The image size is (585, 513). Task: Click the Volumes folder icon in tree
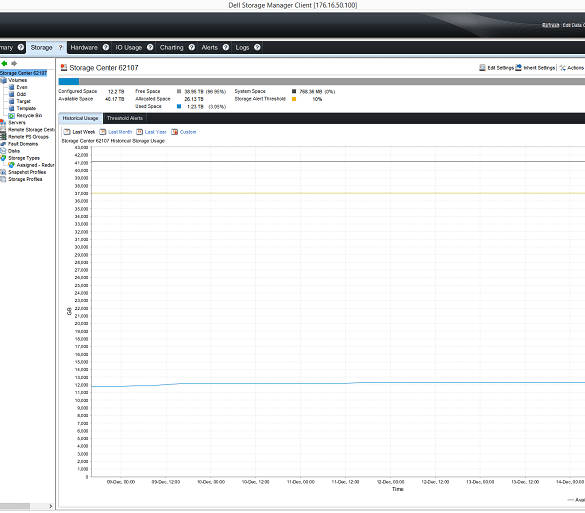[3, 80]
